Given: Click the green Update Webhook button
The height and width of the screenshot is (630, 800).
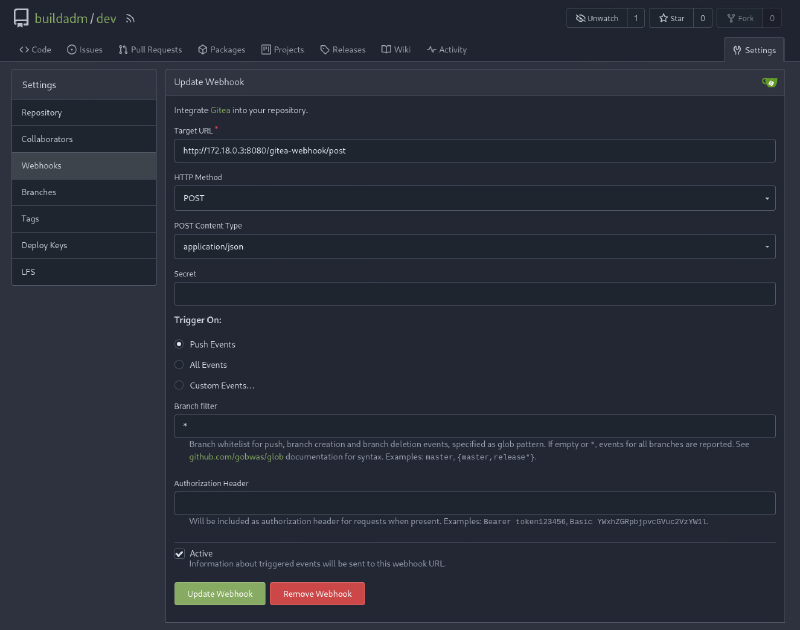Looking at the screenshot, I should click(220, 594).
